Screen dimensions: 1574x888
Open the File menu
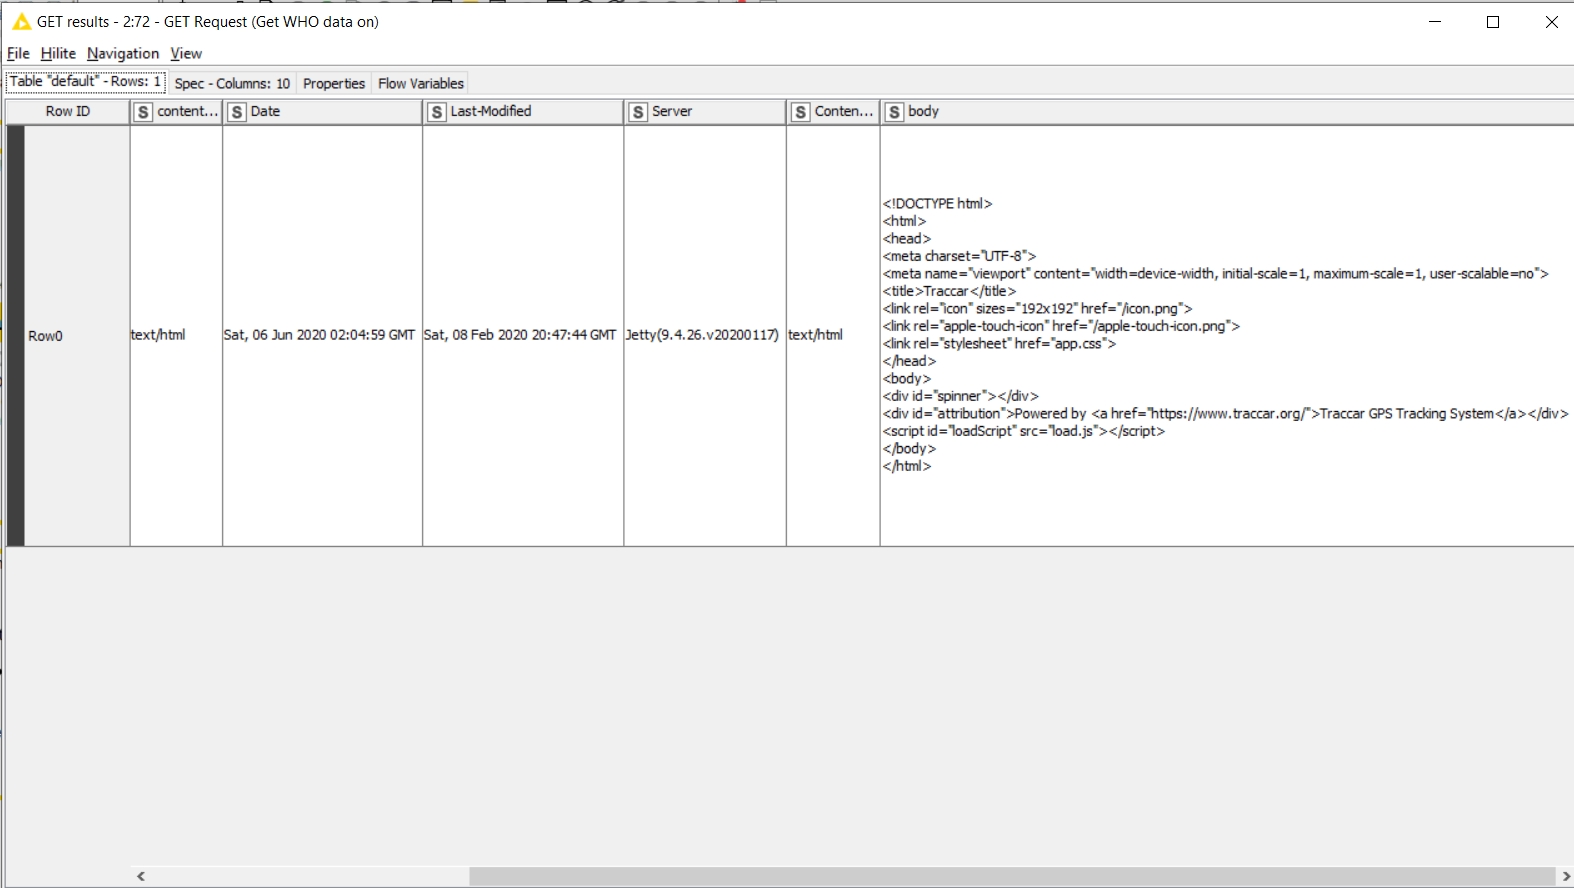(18, 53)
